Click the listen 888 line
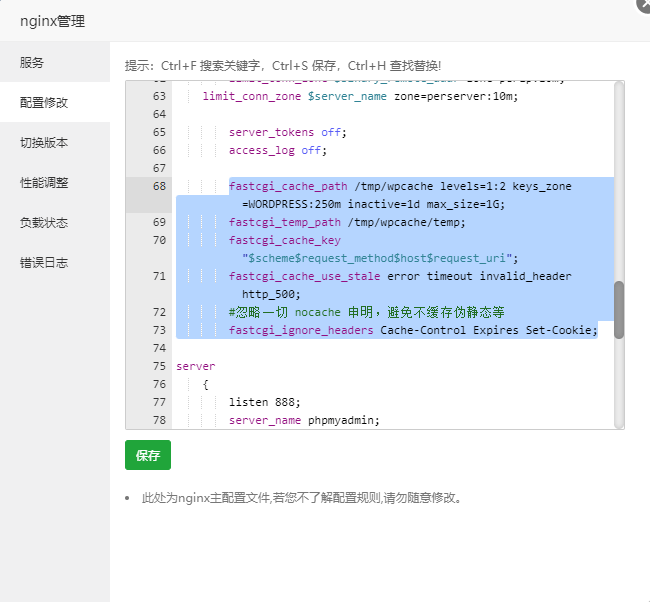The image size is (650, 602). 250,402
